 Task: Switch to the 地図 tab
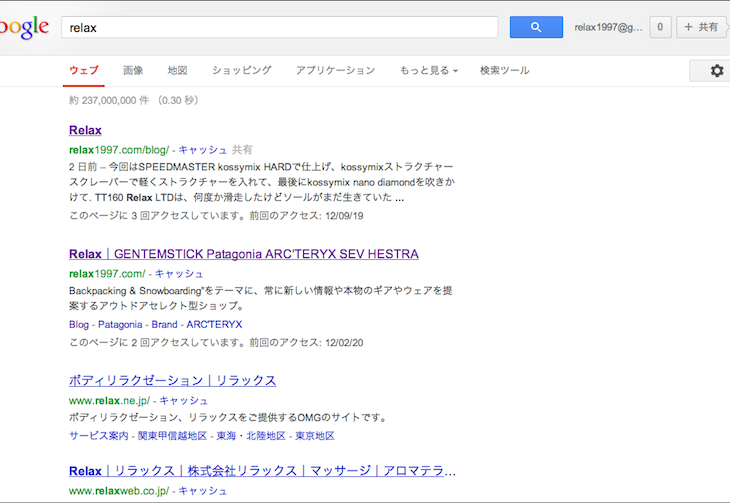click(x=177, y=70)
